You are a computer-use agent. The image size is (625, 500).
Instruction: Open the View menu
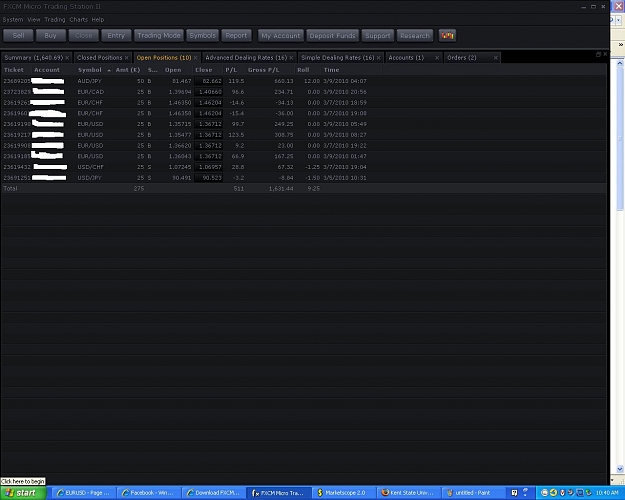pyautogui.click(x=34, y=20)
